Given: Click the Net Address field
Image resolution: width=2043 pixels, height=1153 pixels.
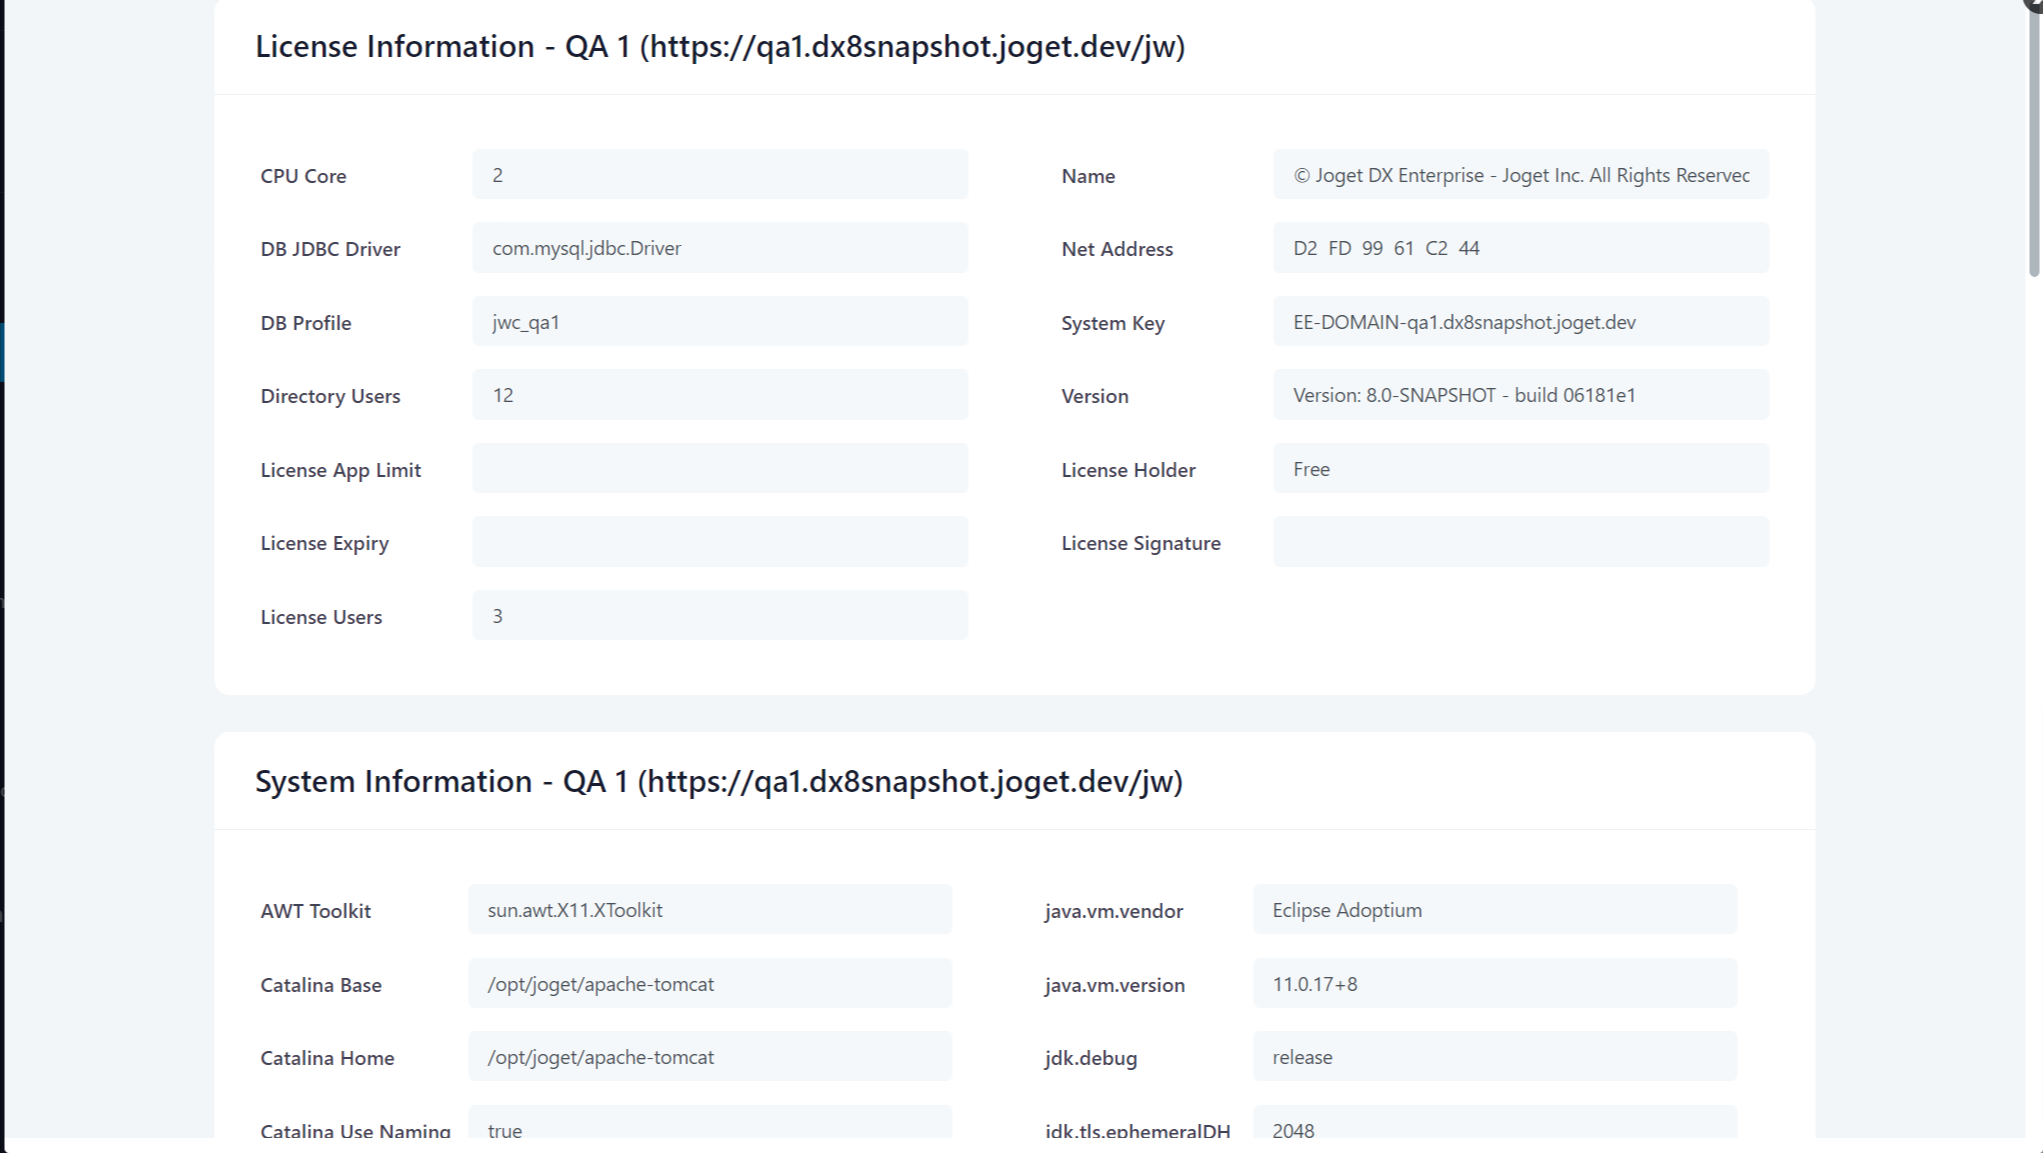Looking at the screenshot, I should pos(1520,248).
